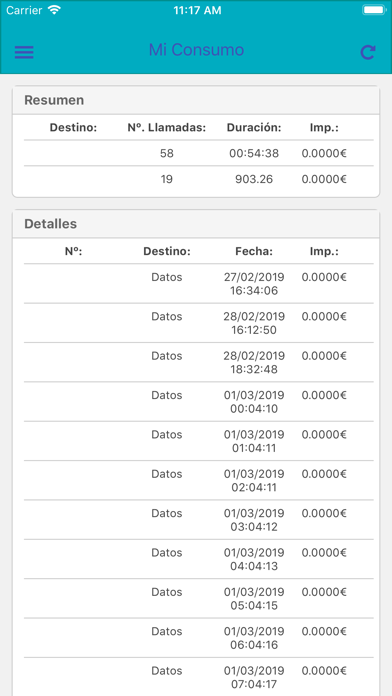392x696 pixels.
Task: Select the Mi Consumo title
Action: [x=196, y=50]
